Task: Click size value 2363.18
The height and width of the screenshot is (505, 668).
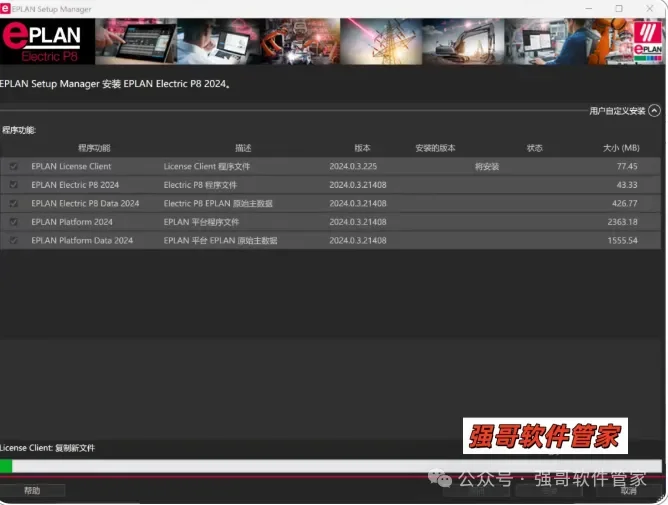Action: coord(622,222)
